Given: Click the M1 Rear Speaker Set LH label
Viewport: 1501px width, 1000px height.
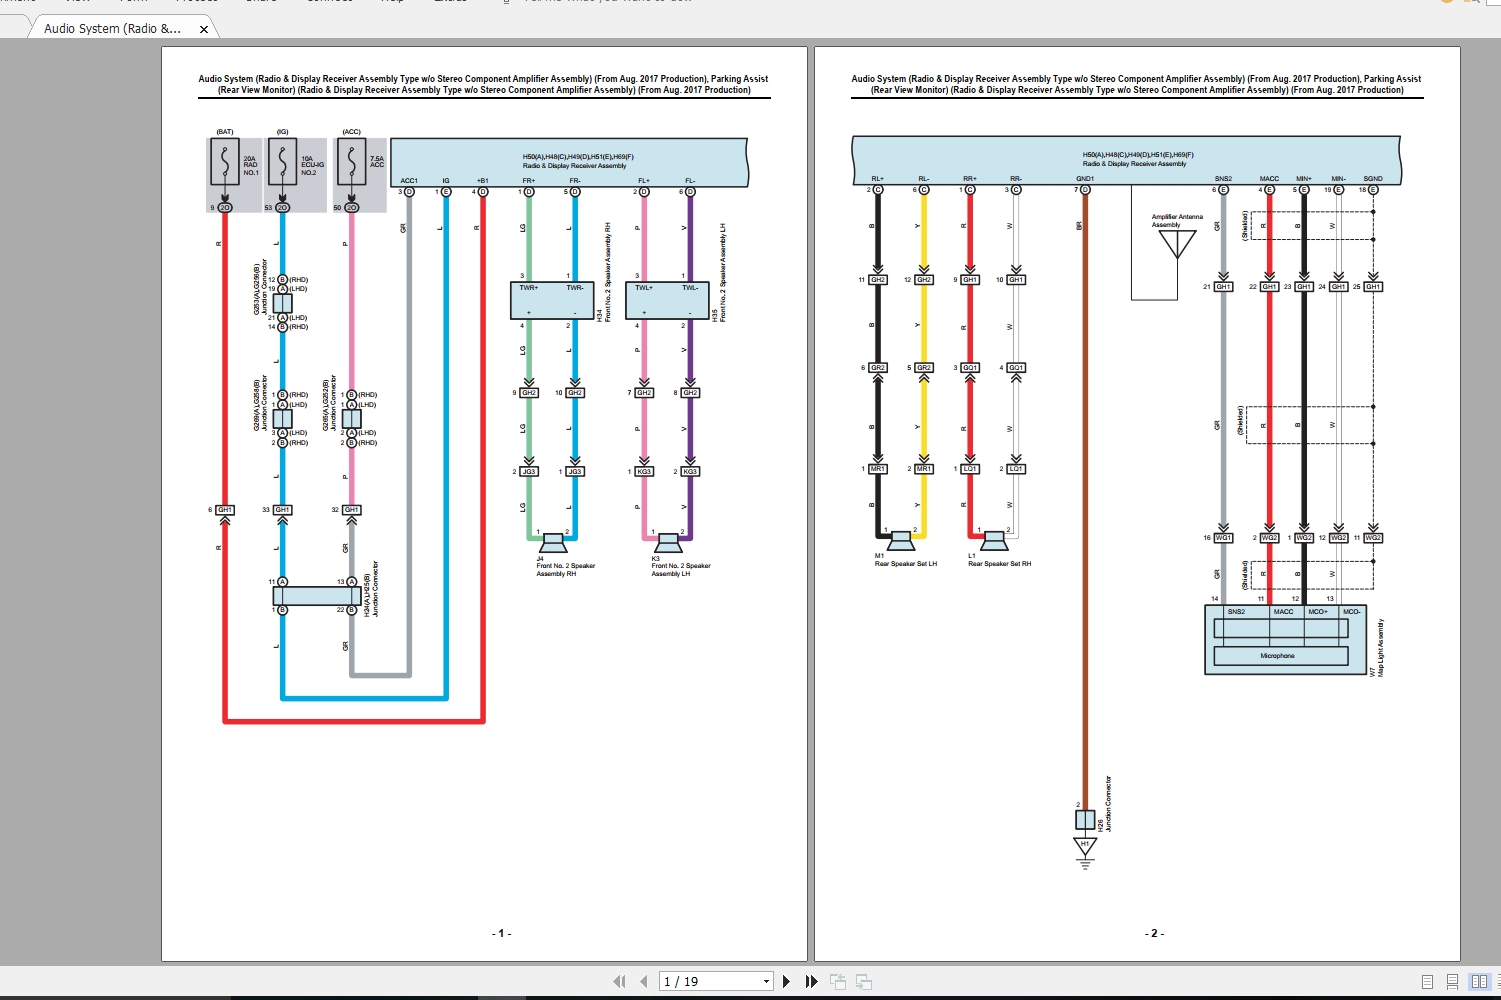Looking at the screenshot, I should tap(905, 560).
